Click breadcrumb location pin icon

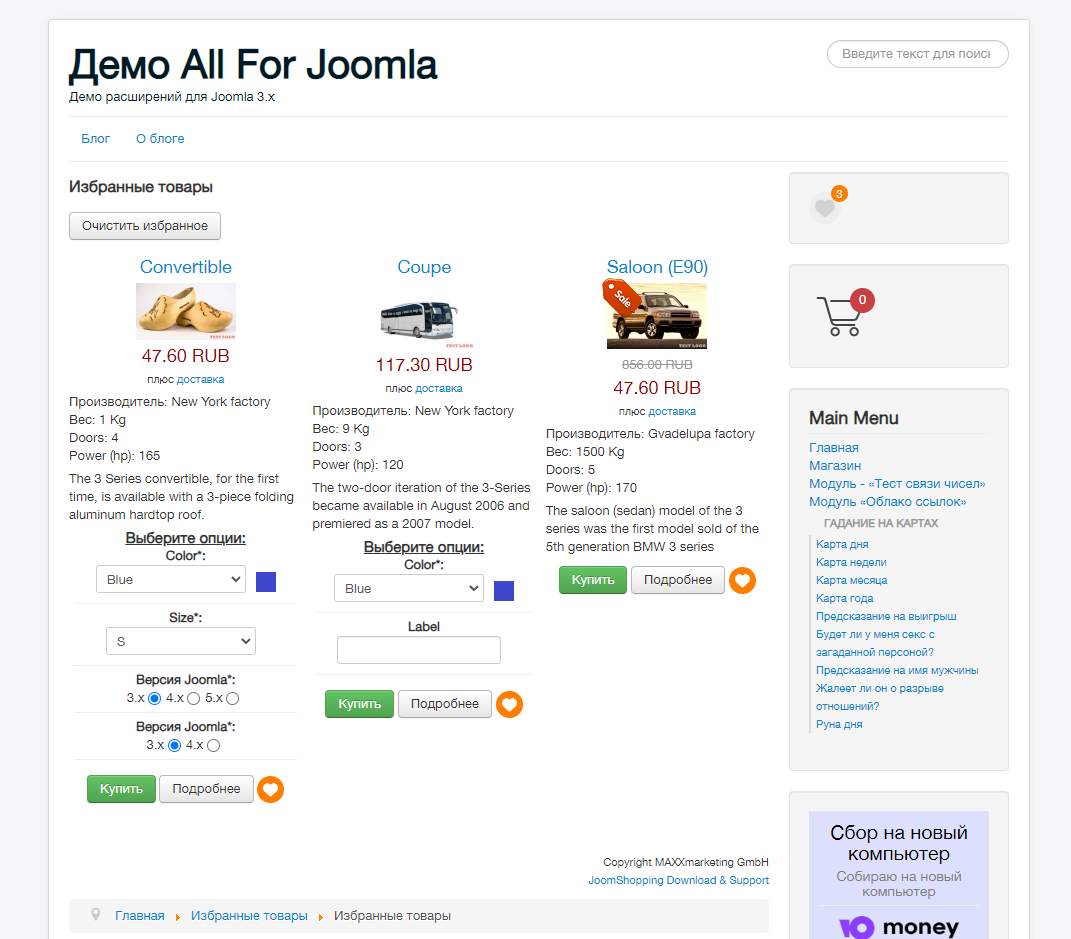(x=96, y=914)
